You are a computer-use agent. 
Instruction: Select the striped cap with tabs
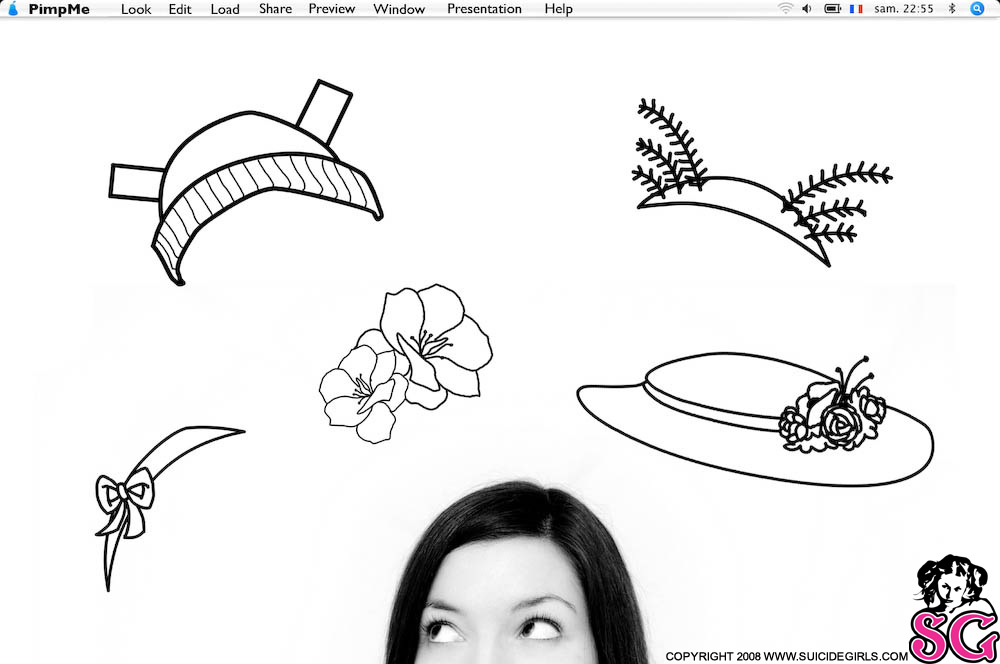(x=246, y=182)
